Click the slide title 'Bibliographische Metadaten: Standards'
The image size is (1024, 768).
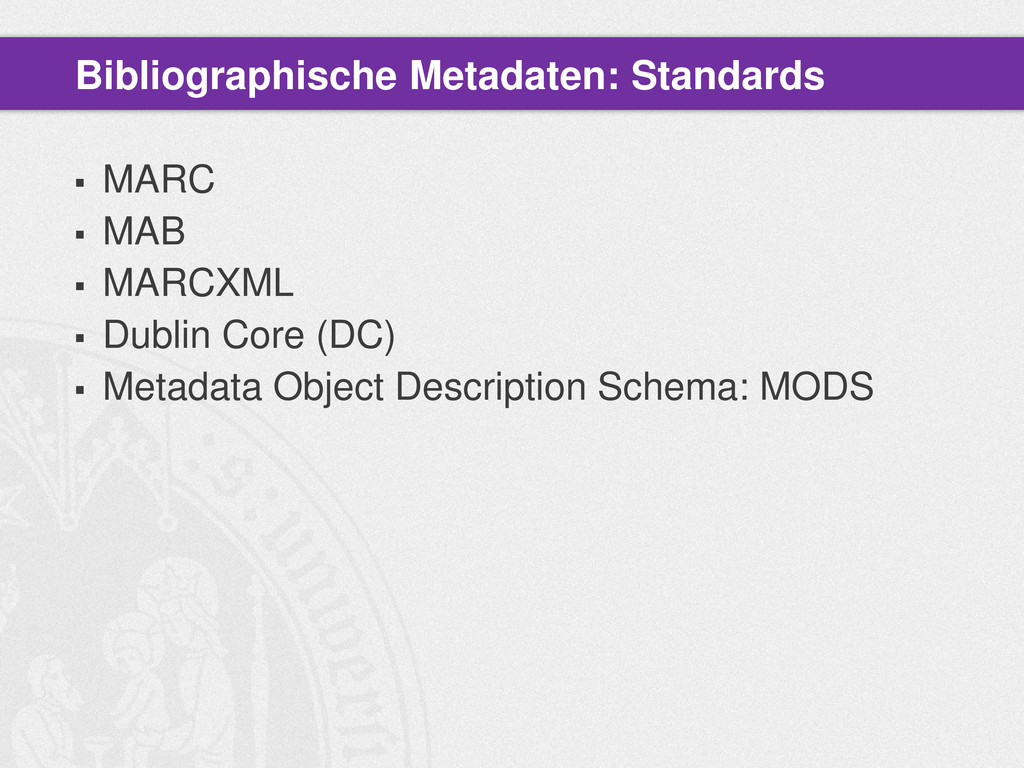[x=450, y=76]
